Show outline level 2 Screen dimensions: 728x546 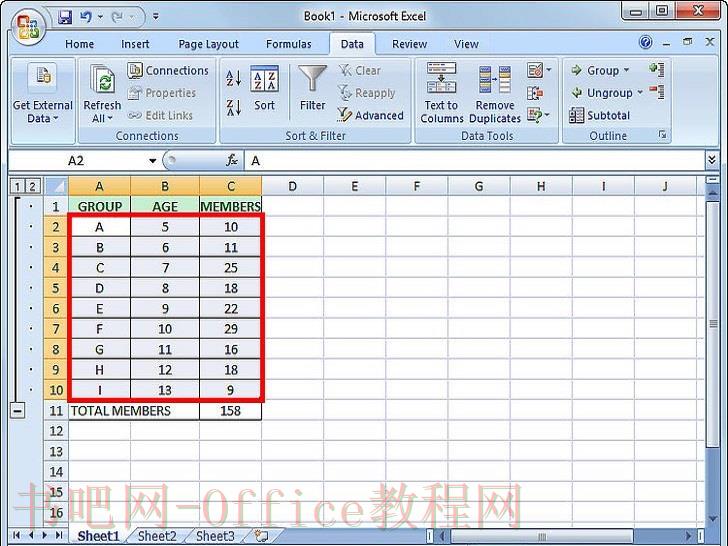click(x=32, y=187)
